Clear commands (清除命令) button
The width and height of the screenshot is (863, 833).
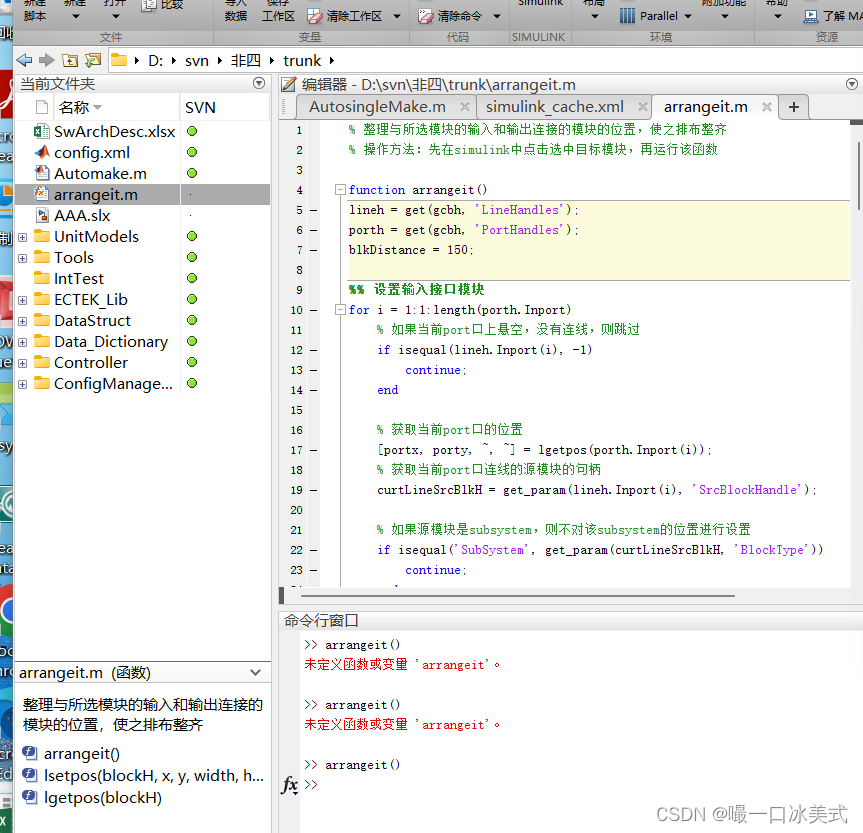tap(450, 17)
